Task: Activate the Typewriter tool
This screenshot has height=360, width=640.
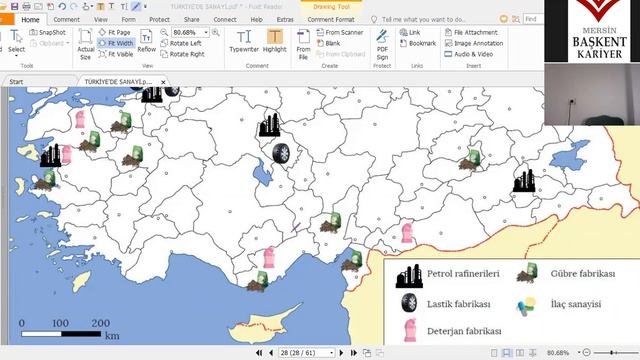Action: tap(244, 41)
